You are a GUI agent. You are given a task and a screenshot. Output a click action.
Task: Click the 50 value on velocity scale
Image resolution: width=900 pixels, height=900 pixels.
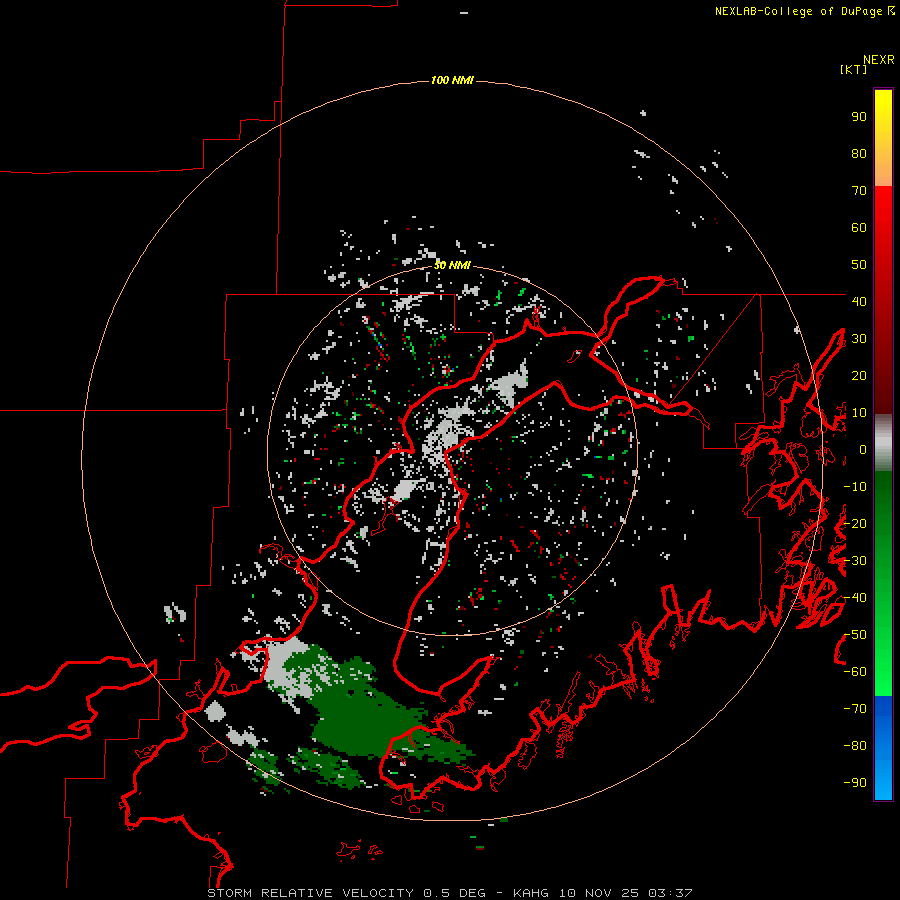click(x=859, y=265)
